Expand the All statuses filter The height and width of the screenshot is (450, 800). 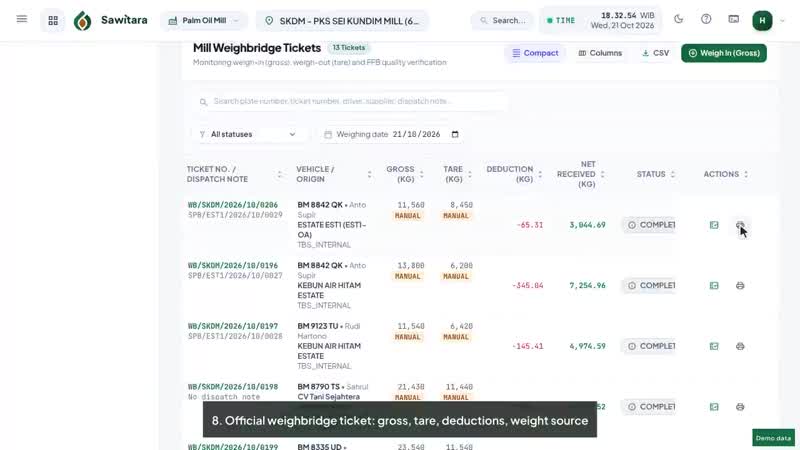pyautogui.click(x=248, y=134)
